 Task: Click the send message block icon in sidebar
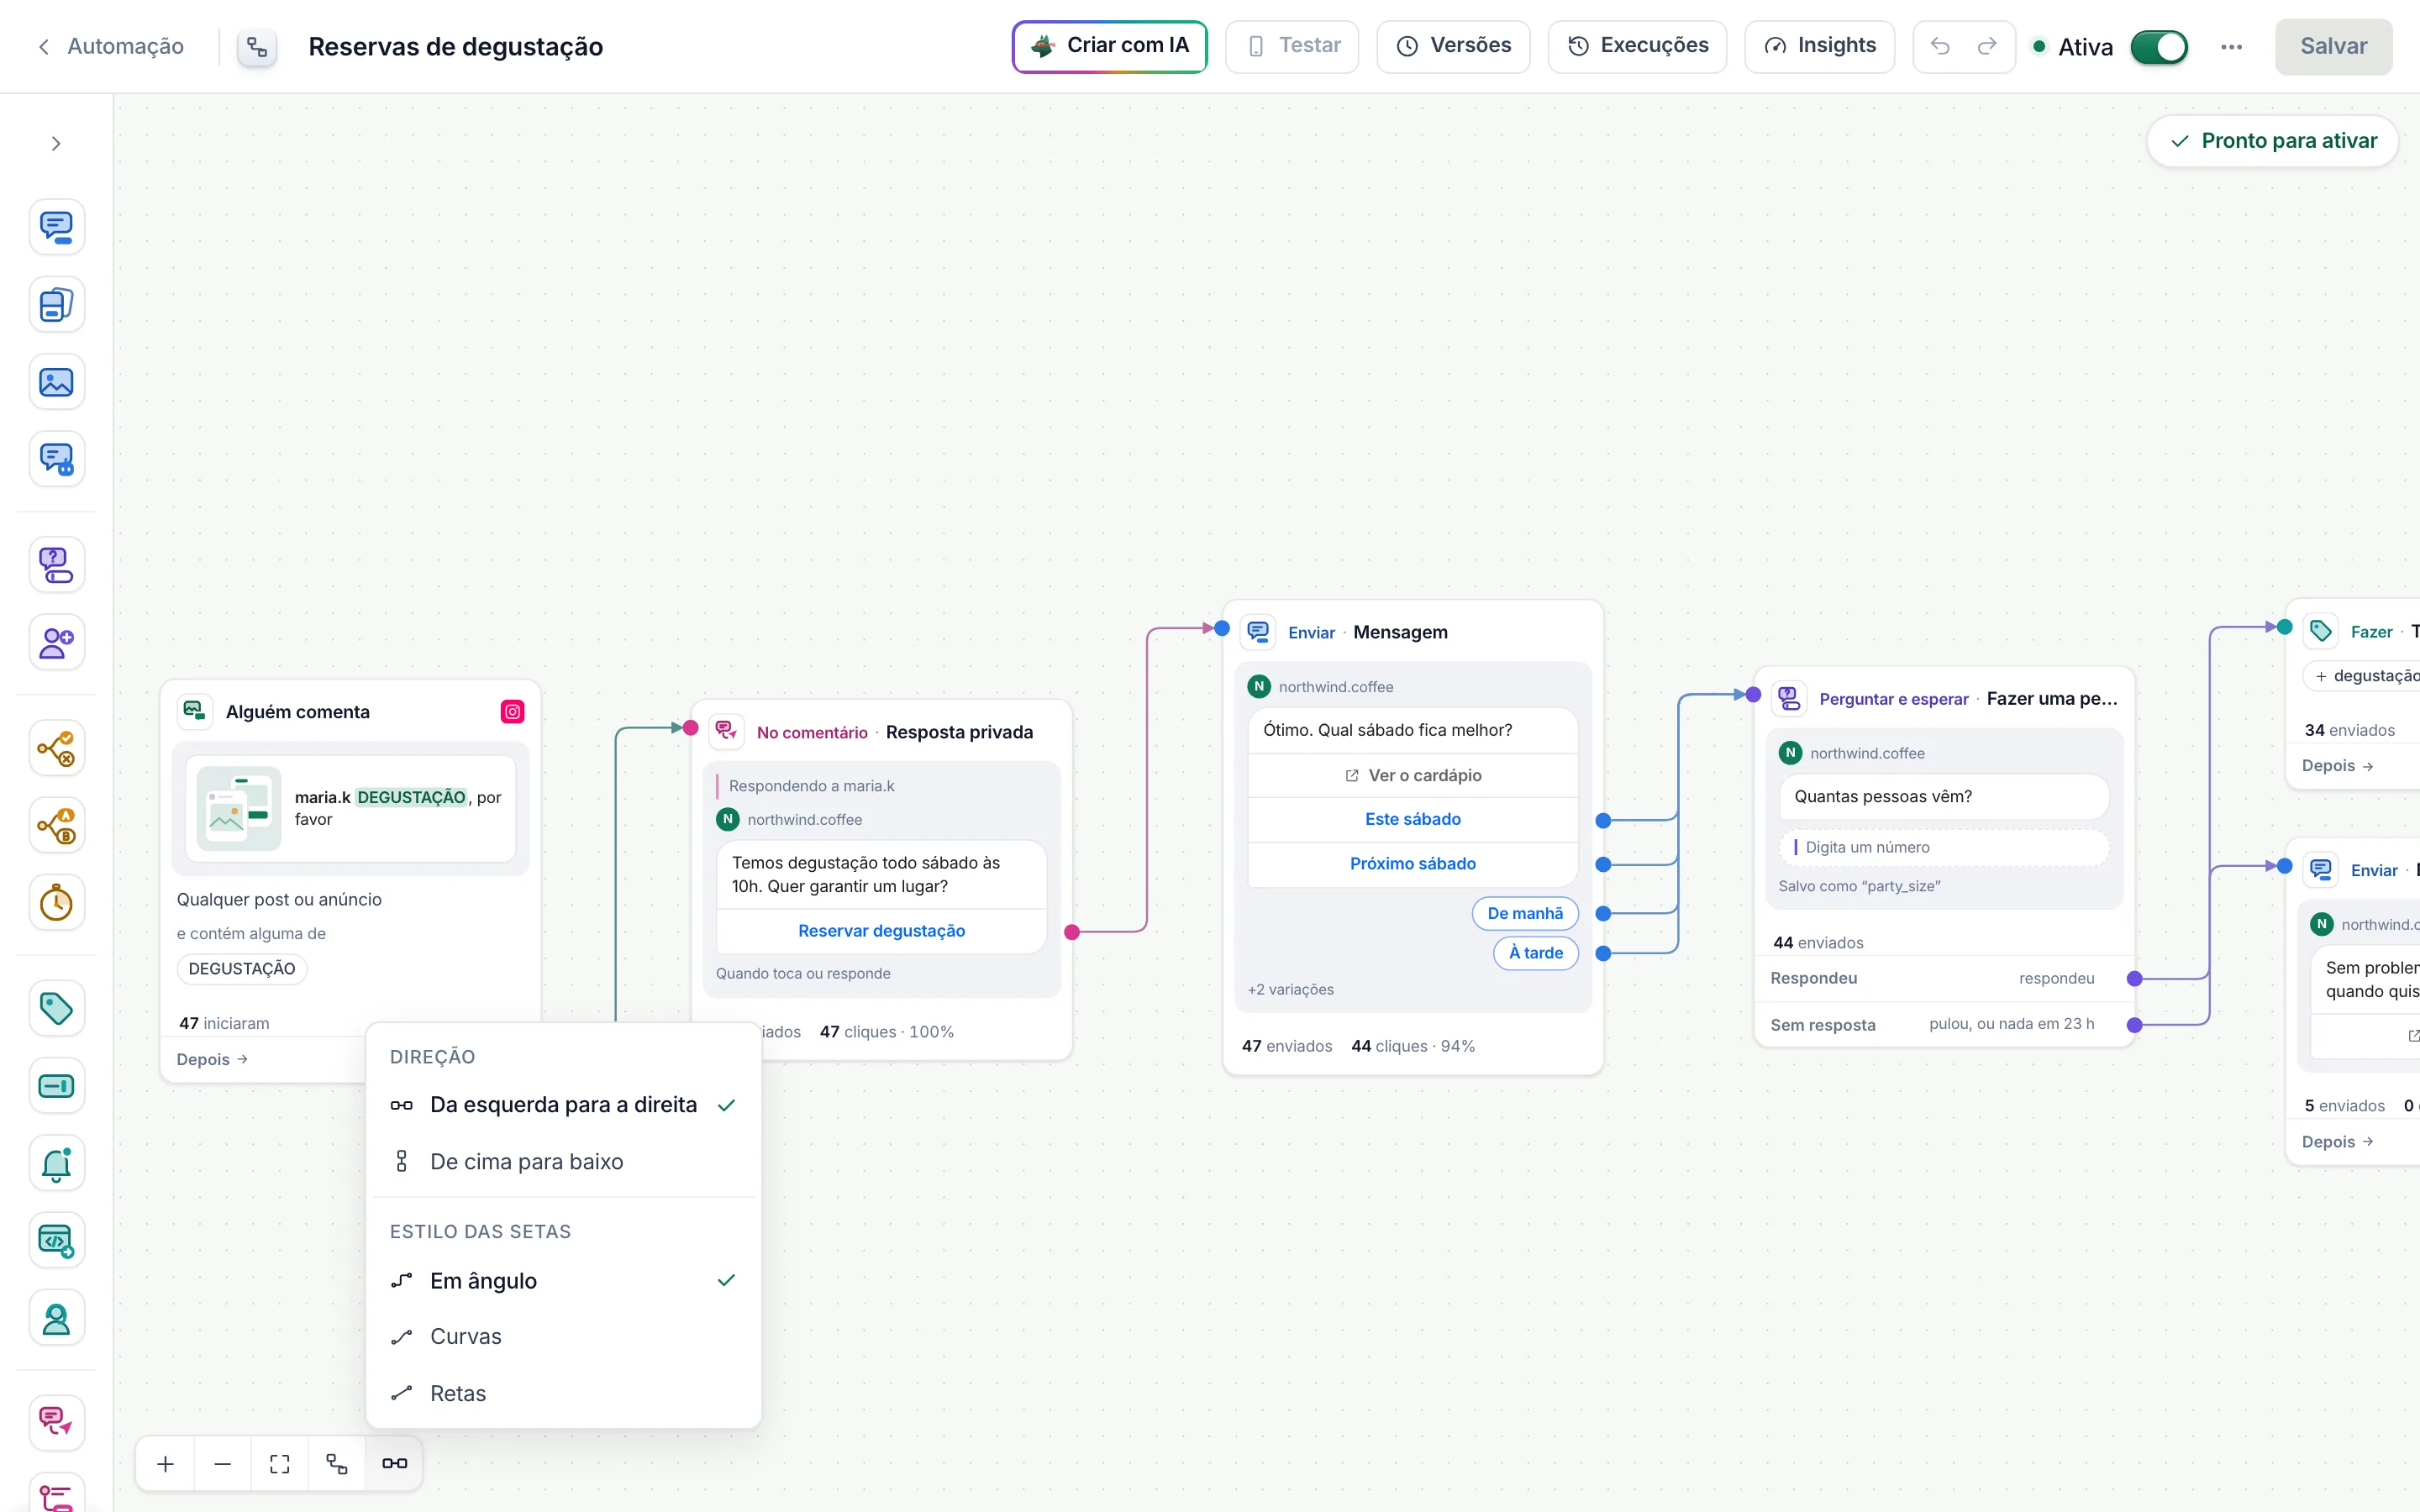pos(56,227)
